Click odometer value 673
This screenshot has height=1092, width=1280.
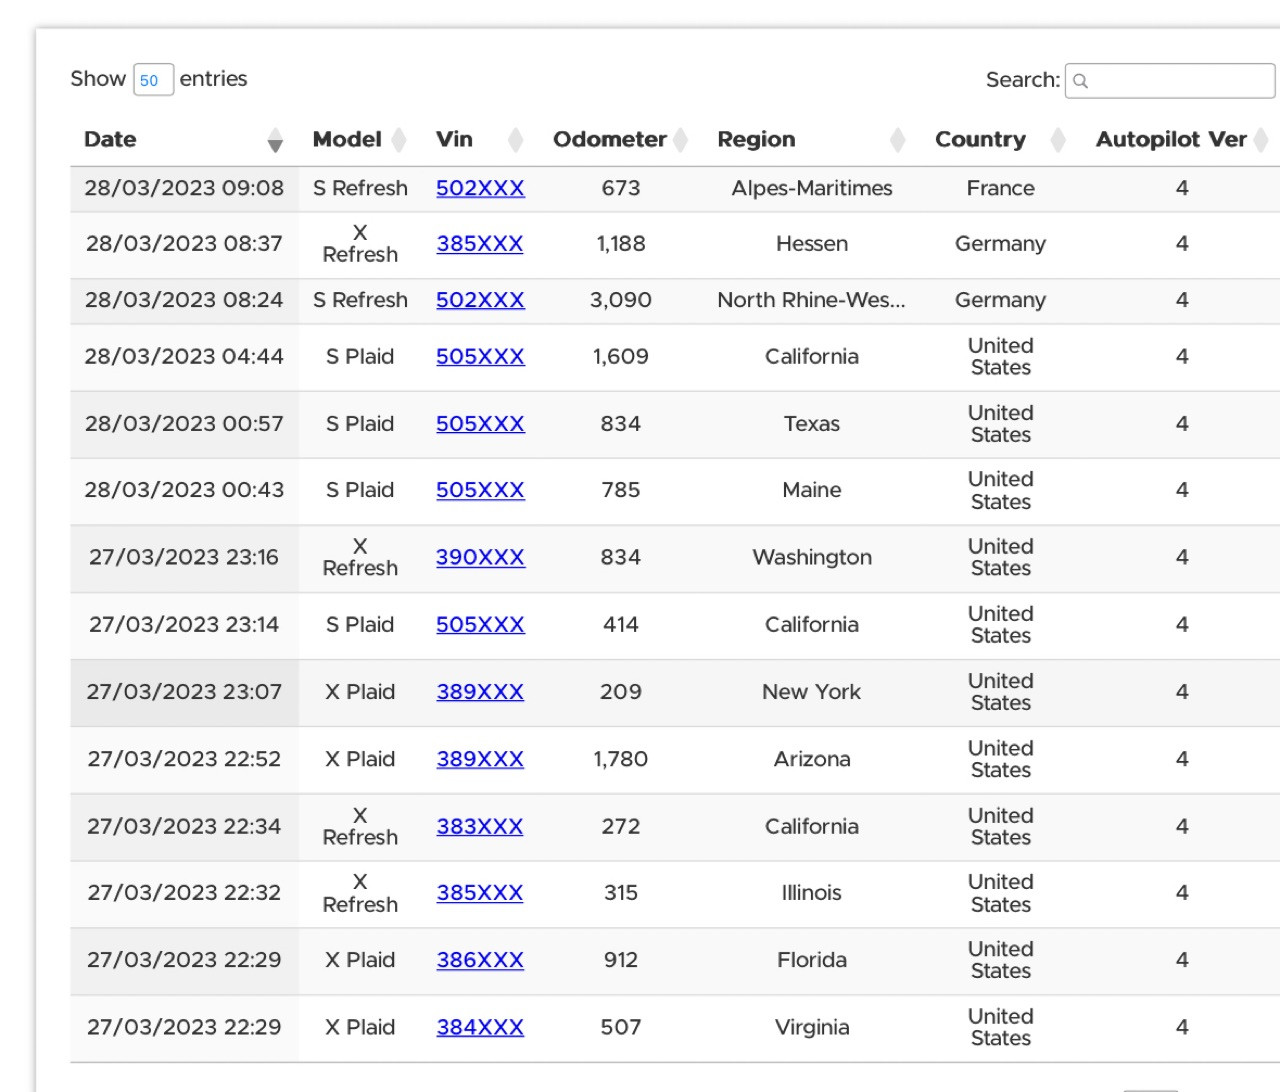621,188
